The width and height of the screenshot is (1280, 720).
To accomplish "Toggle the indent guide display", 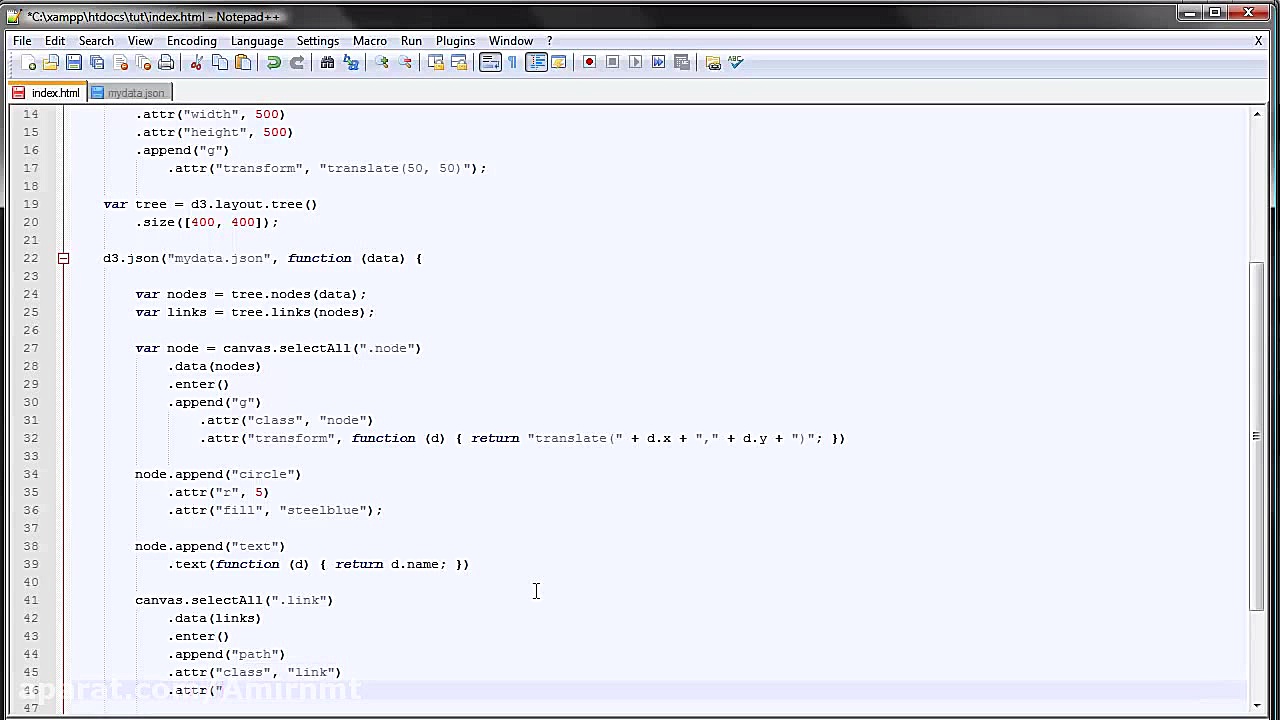I will coord(535,62).
